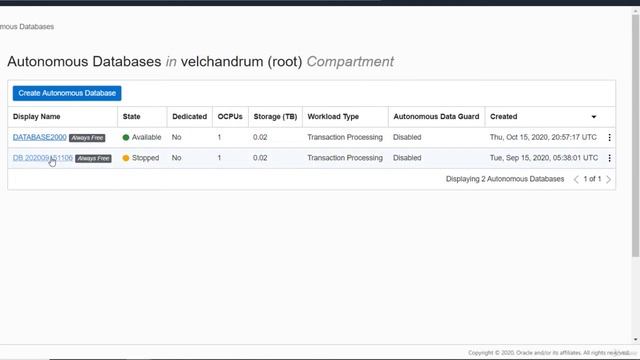Click the State column header
The height and width of the screenshot is (360, 640).
131,117
